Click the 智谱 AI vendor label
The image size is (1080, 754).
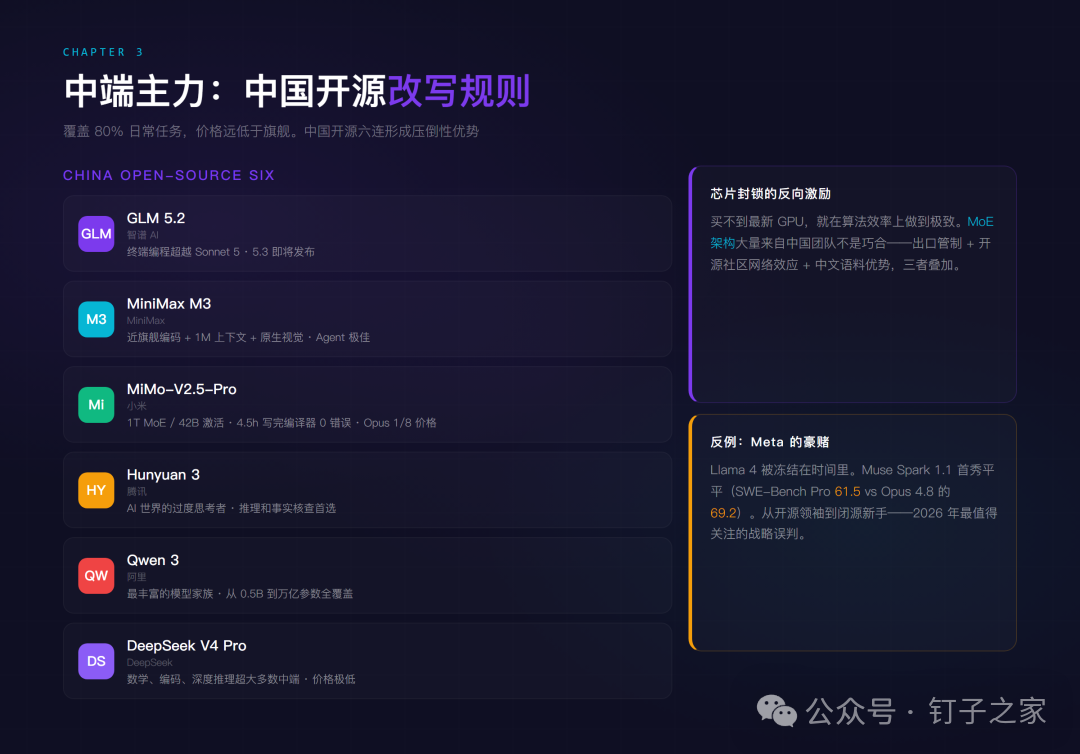(143, 235)
